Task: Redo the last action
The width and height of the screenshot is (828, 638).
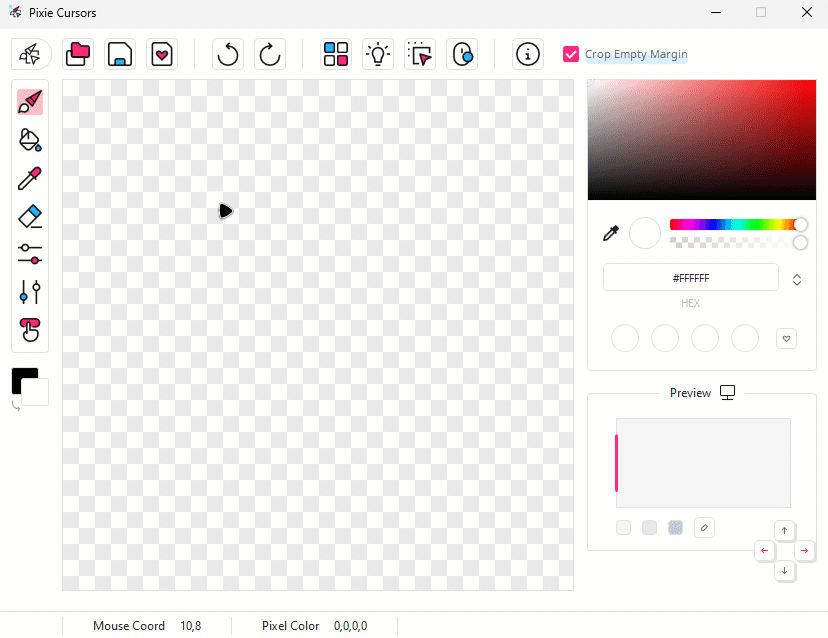Action: pyautogui.click(x=270, y=54)
